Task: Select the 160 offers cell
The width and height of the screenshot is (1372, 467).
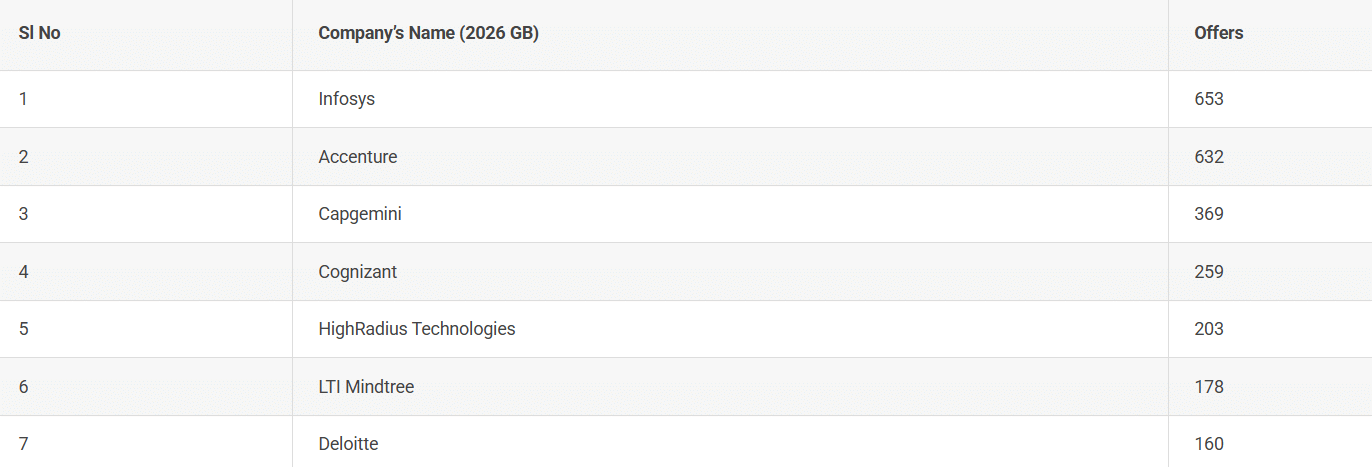Action: tap(1209, 444)
